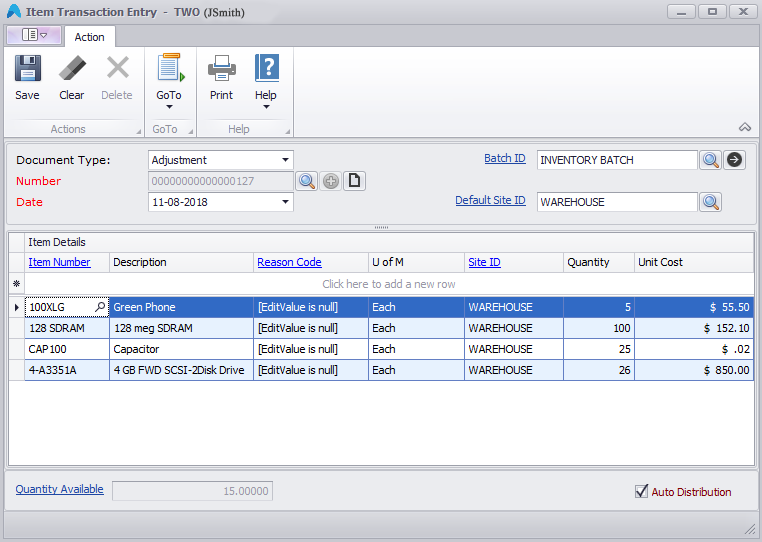The image size is (762, 542).
Task: Click the plus icon next to Number
Action: (x=331, y=181)
